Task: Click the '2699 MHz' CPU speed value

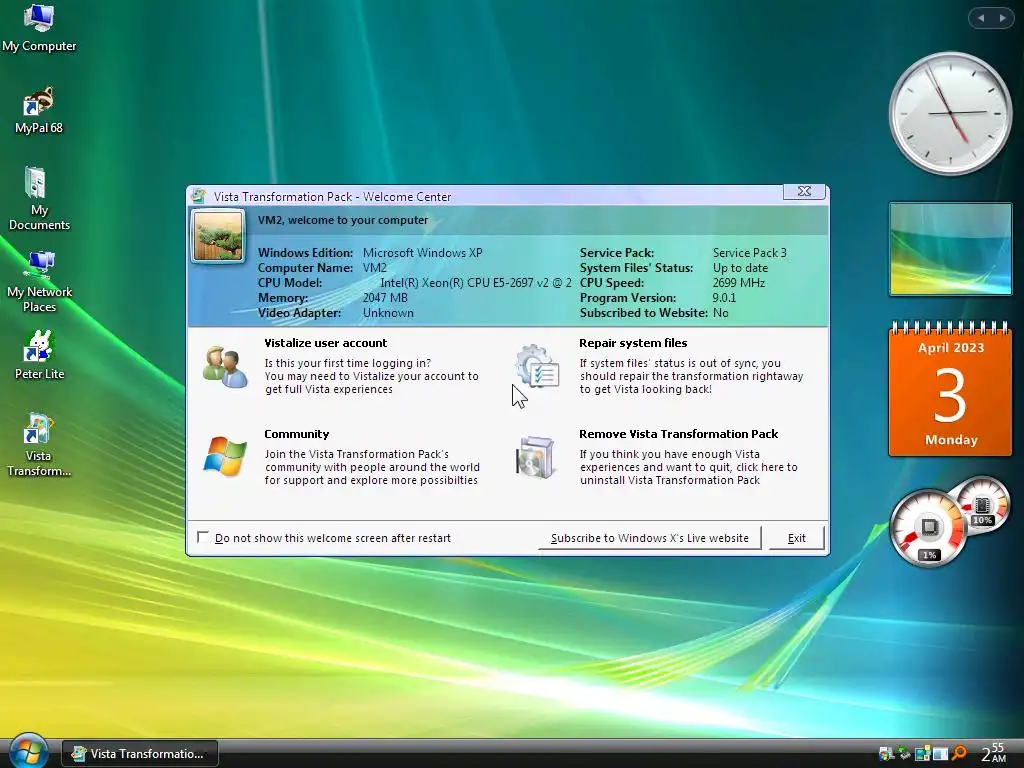Action: [x=739, y=283]
